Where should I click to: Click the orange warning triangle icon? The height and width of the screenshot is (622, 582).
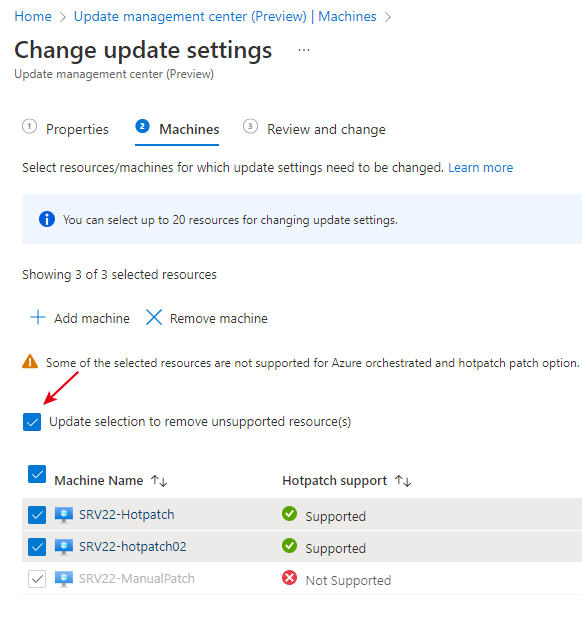click(x=30, y=362)
